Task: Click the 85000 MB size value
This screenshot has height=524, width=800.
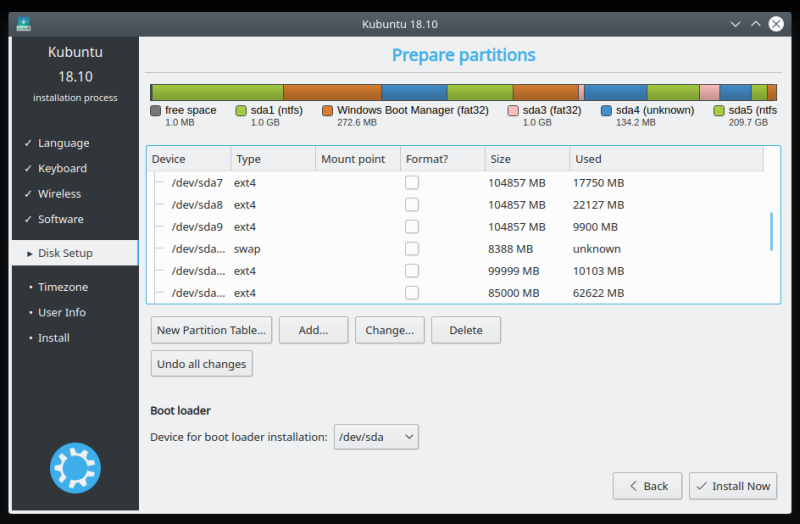Action: pos(514,292)
